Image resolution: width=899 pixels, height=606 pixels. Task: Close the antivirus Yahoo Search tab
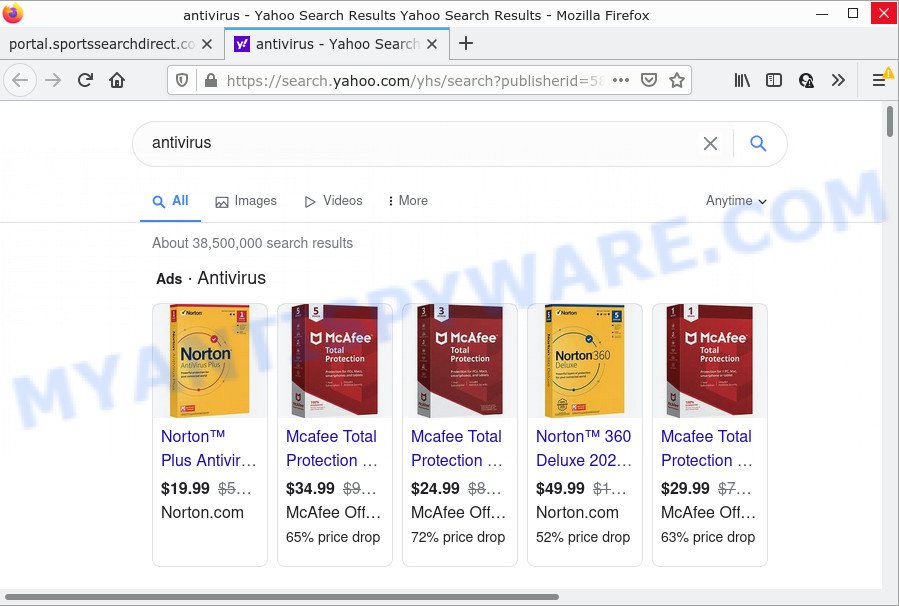[432, 44]
